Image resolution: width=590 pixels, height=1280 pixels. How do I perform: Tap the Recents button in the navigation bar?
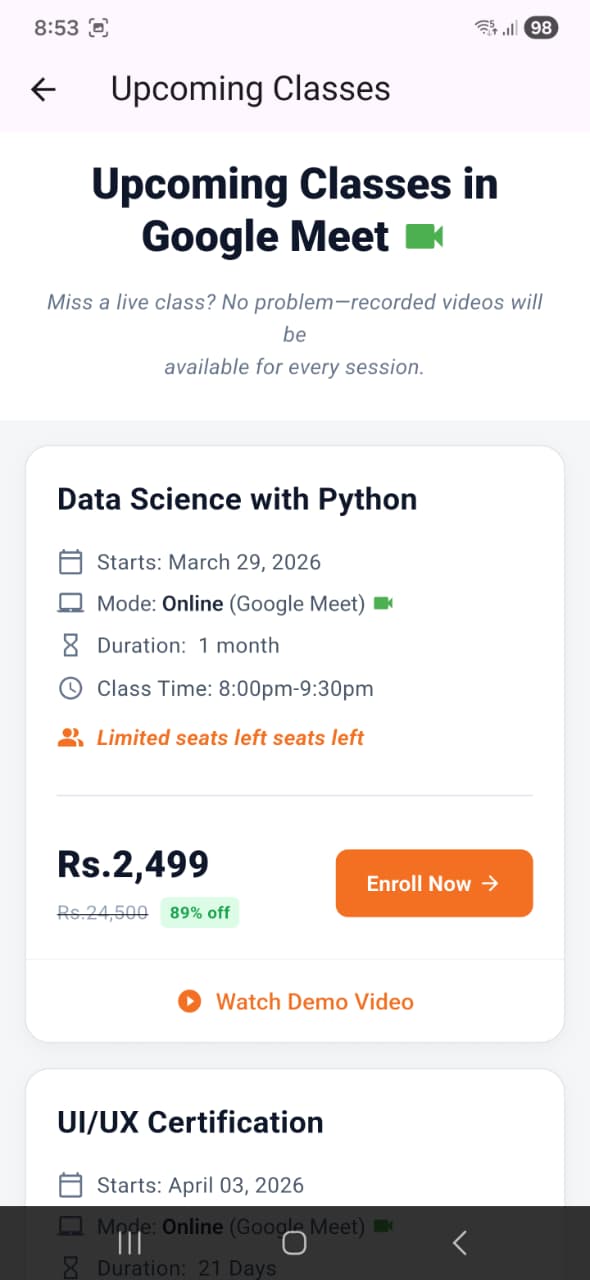(x=129, y=1242)
